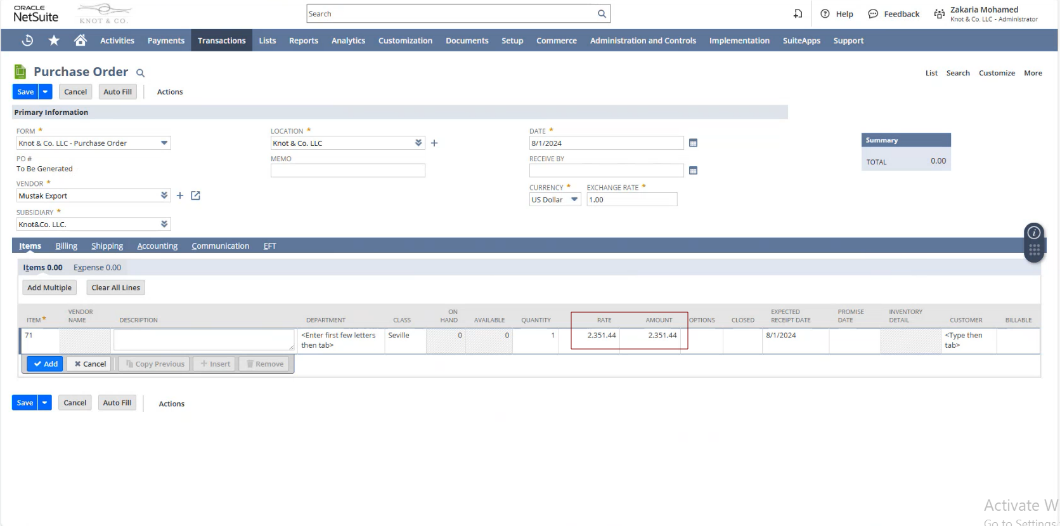Image resolution: width=1060 pixels, height=526 pixels.
Task: Open the Date field calendar picker
Action: [x=693, y=143]
